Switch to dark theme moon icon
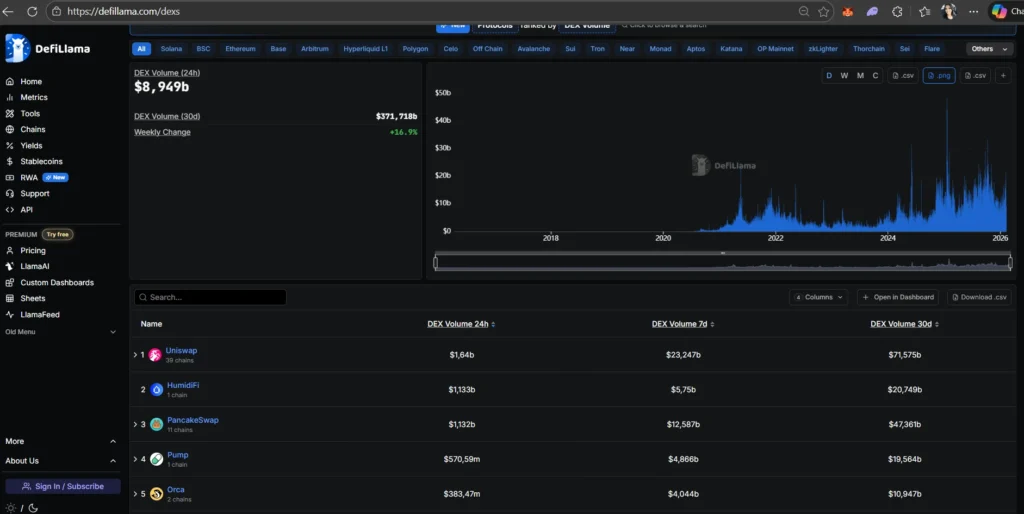This screenshot has width=1024, height=514. pyautogui.click(x=33, y=508)
